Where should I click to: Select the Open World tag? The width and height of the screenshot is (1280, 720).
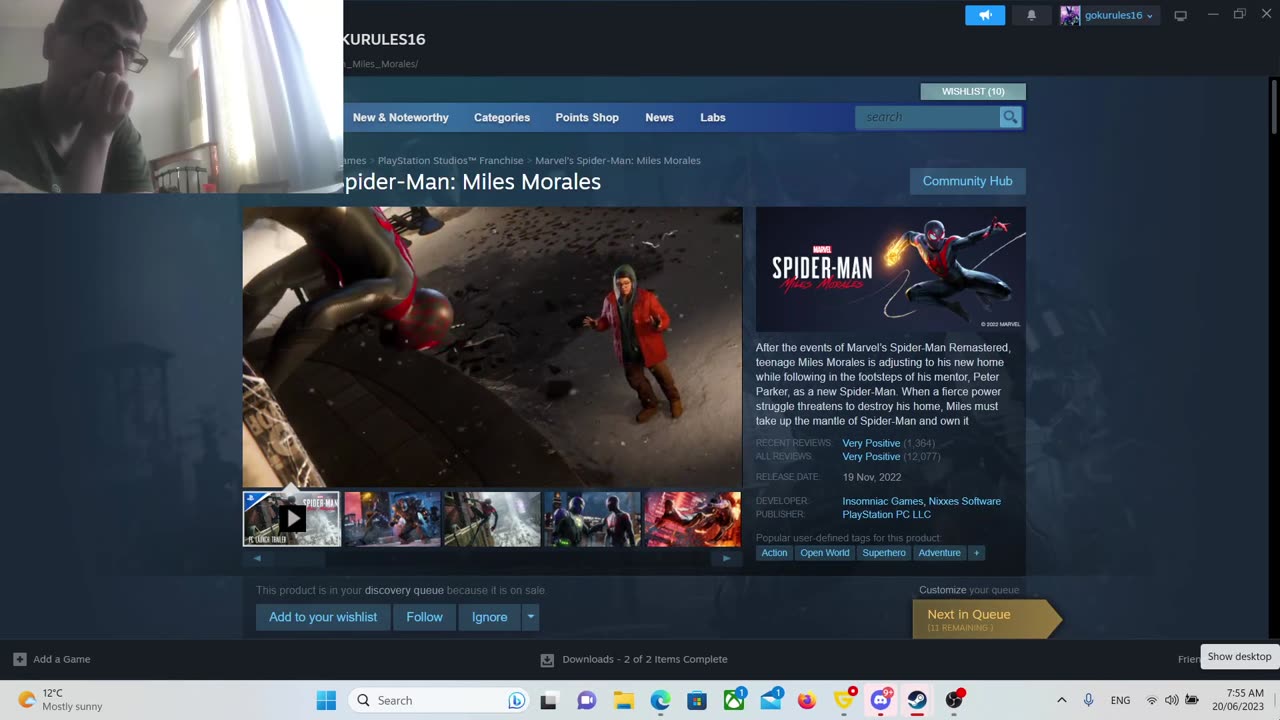(x=825, y=553)
